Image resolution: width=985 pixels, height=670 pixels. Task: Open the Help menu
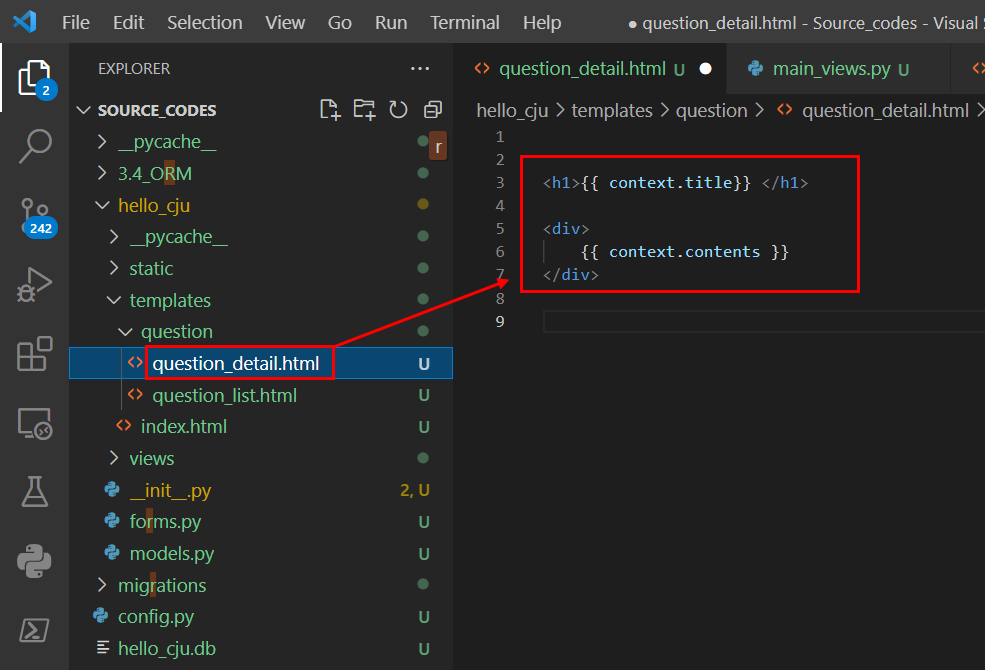[x=541, y=23]
